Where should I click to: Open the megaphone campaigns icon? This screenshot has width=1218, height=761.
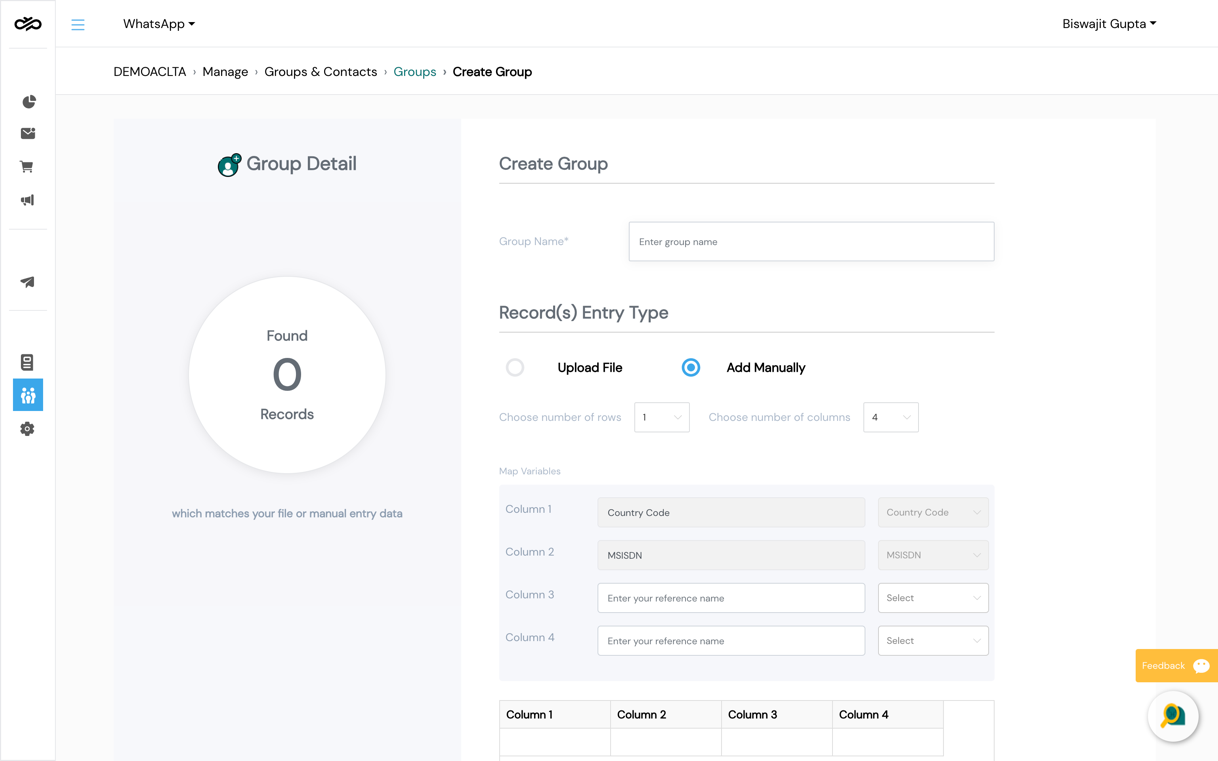[27, 200]
